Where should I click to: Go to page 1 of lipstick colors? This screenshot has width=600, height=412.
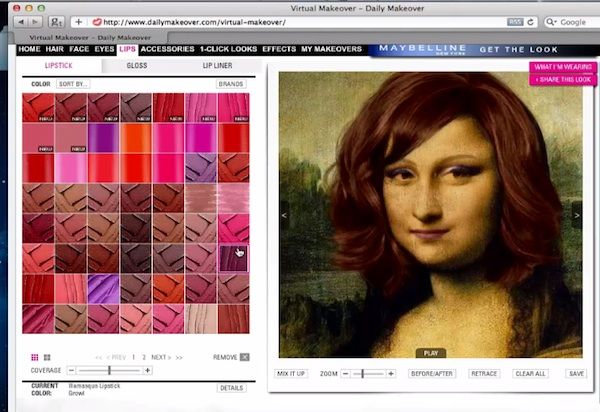pos(133,357)
